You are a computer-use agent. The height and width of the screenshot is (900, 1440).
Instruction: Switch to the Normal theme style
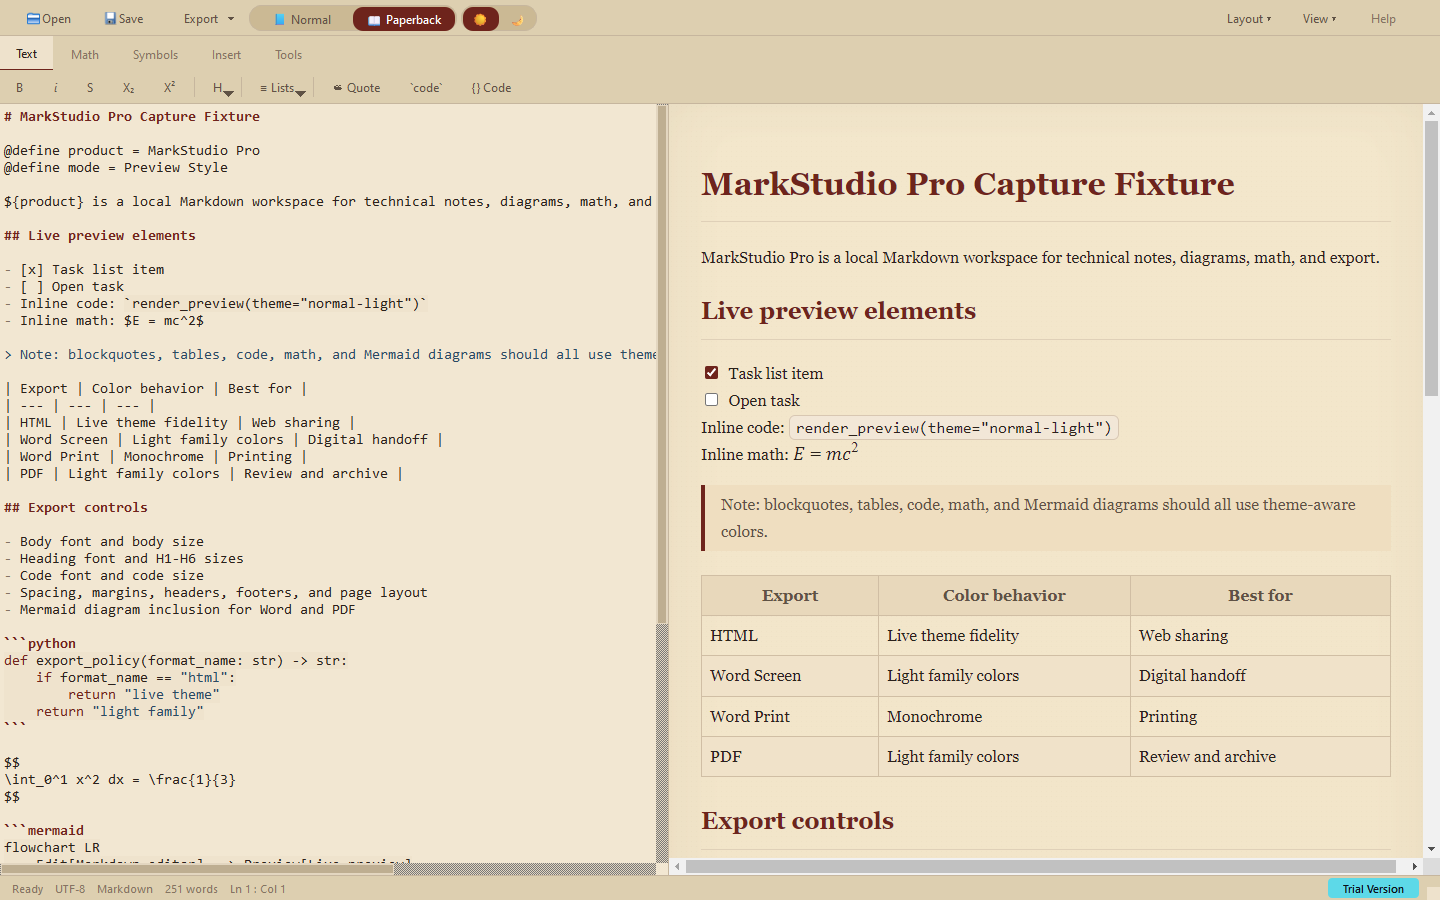[302, 19]
